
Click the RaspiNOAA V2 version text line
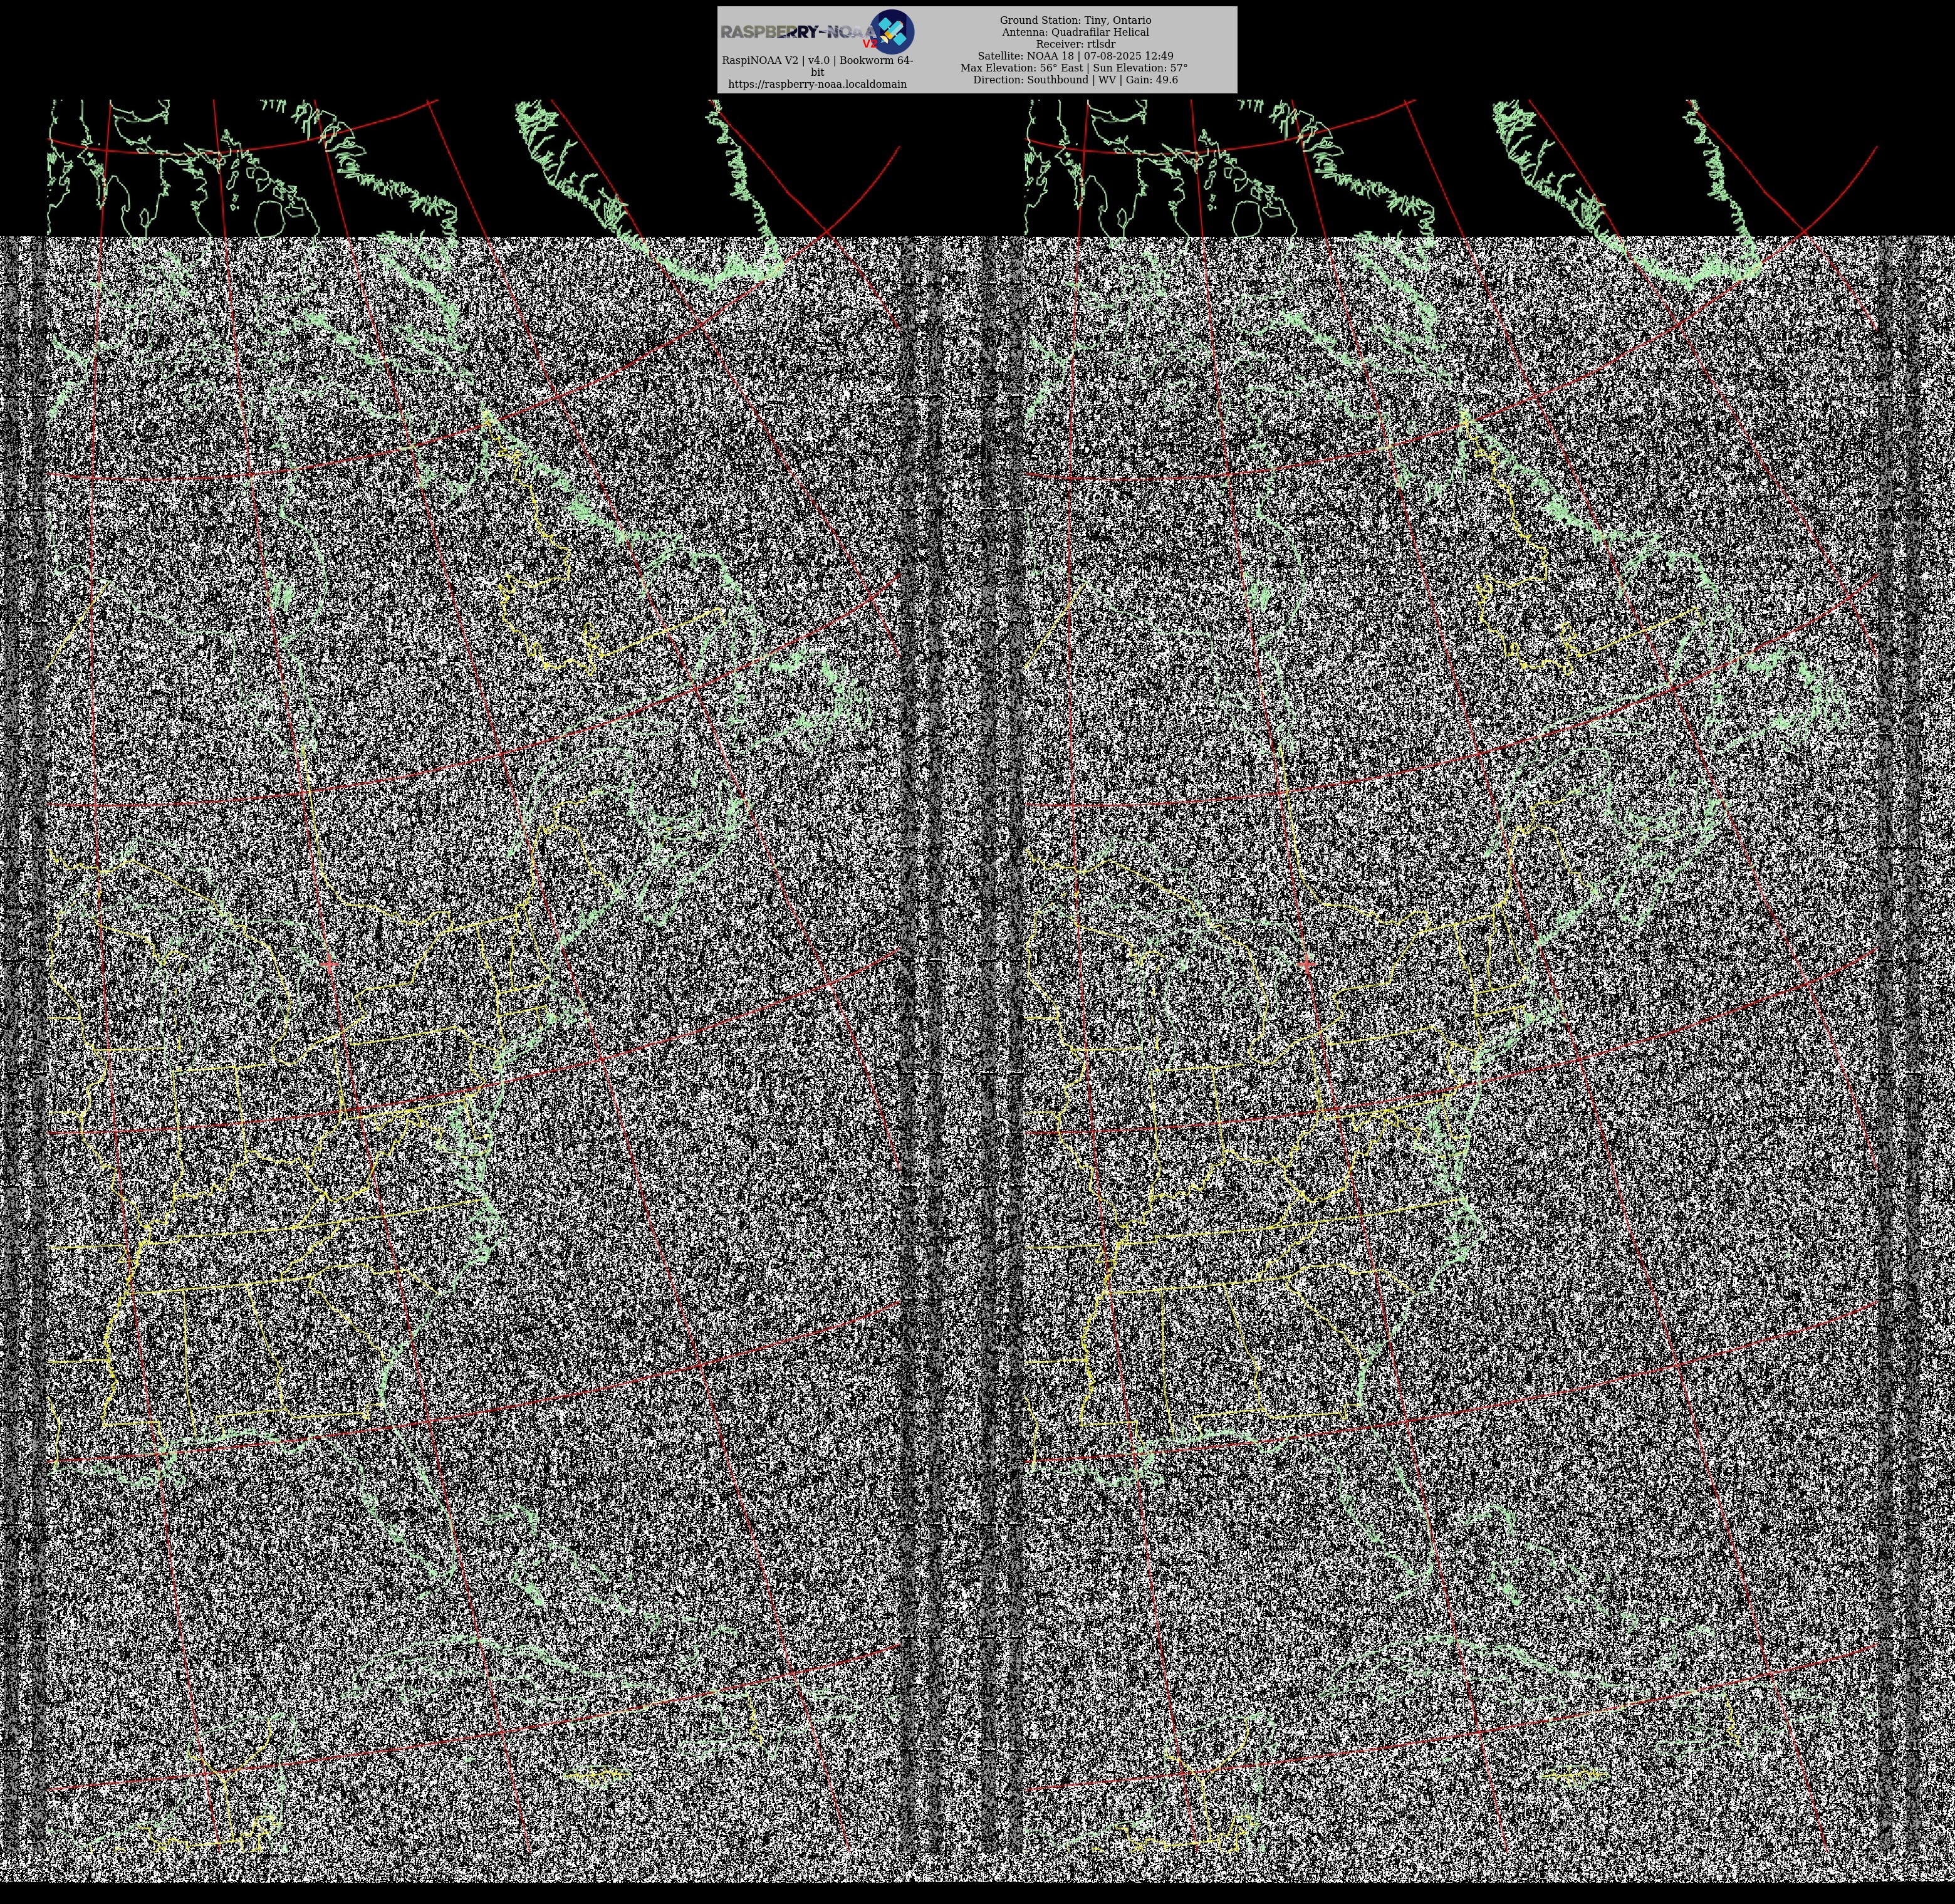coord(817,60)
